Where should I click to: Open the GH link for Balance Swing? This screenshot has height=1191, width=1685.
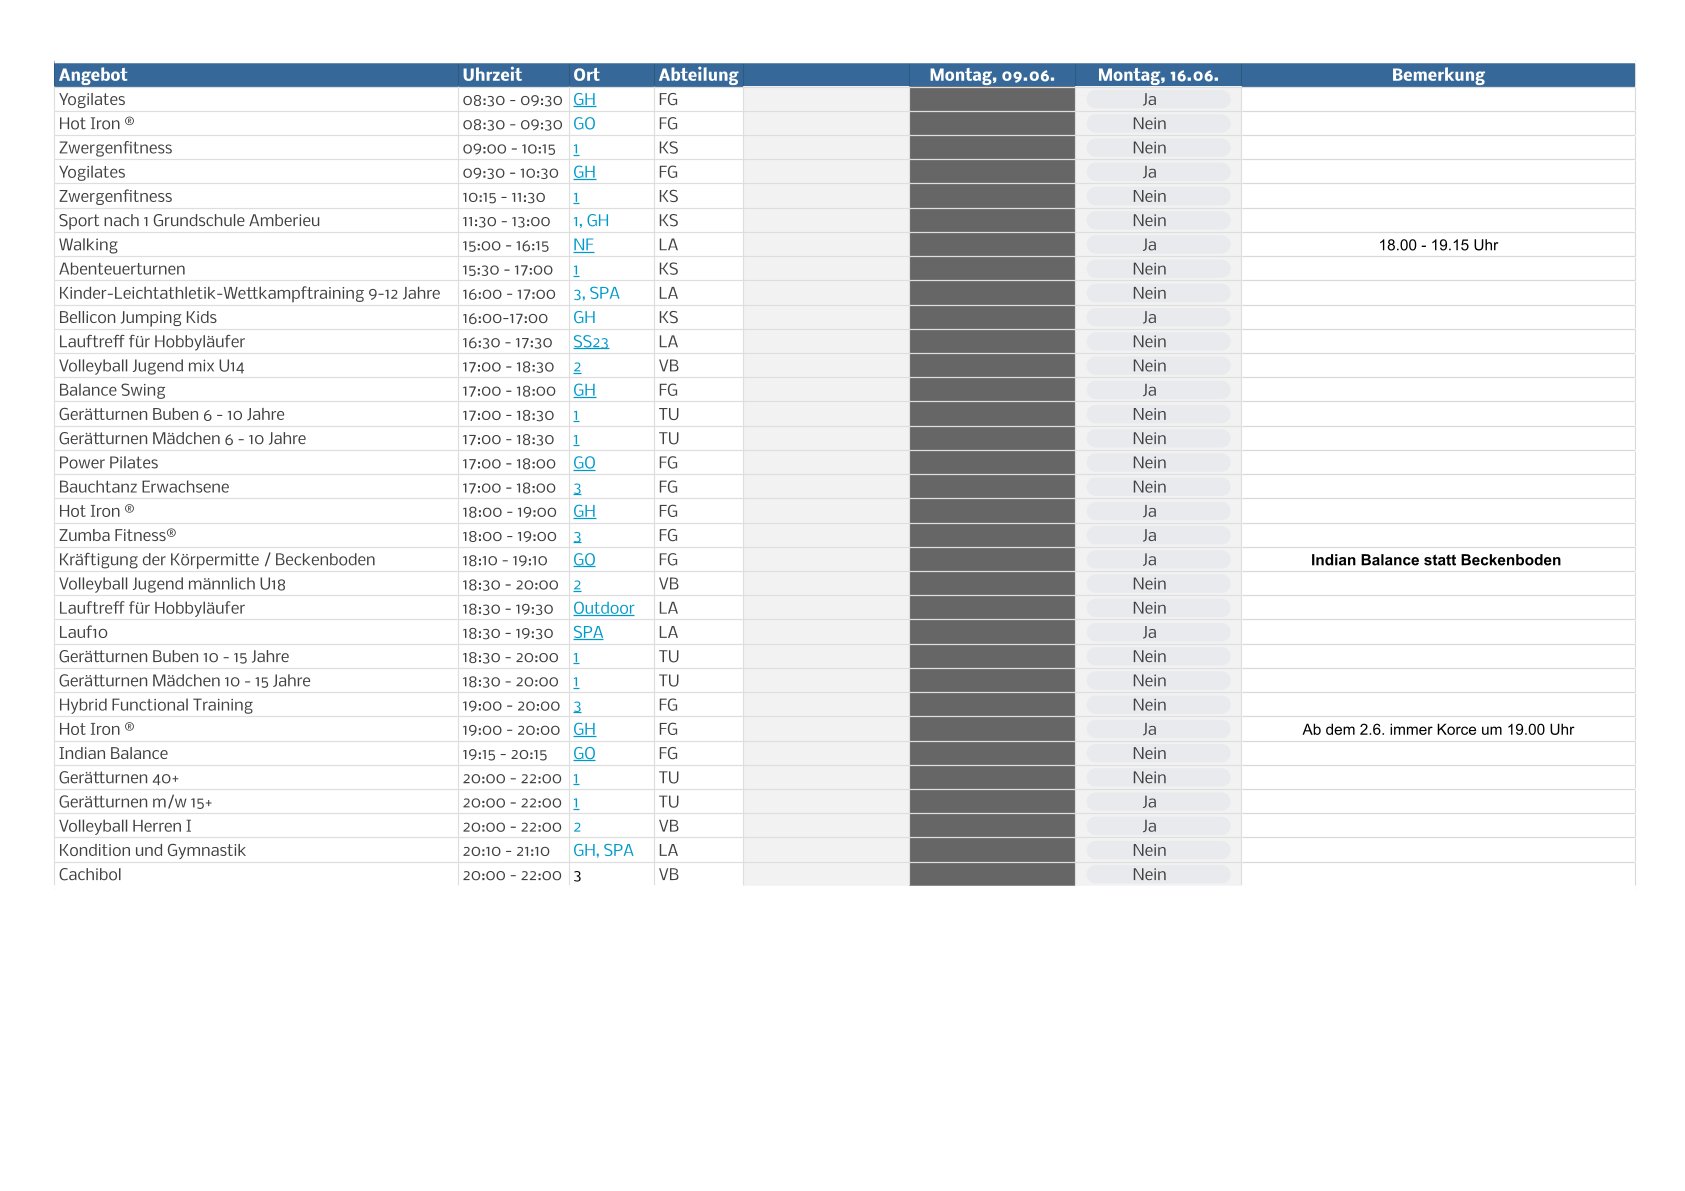click(584, 390)
